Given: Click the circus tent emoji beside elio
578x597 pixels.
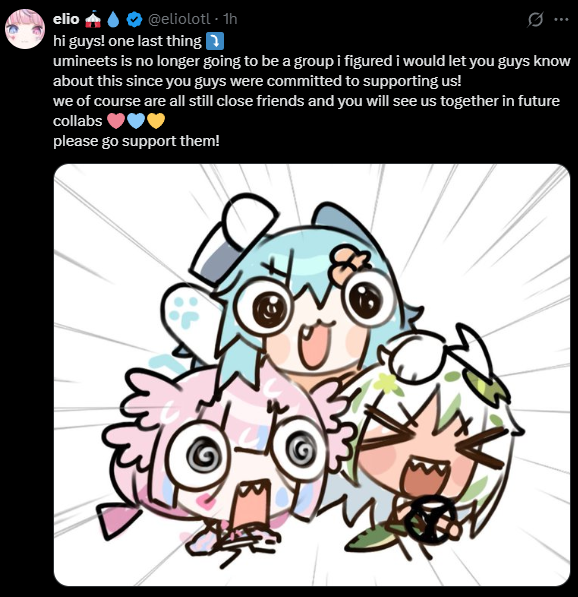Looking at the screenshot, I should pyautogui.click(x=93, y=19).
